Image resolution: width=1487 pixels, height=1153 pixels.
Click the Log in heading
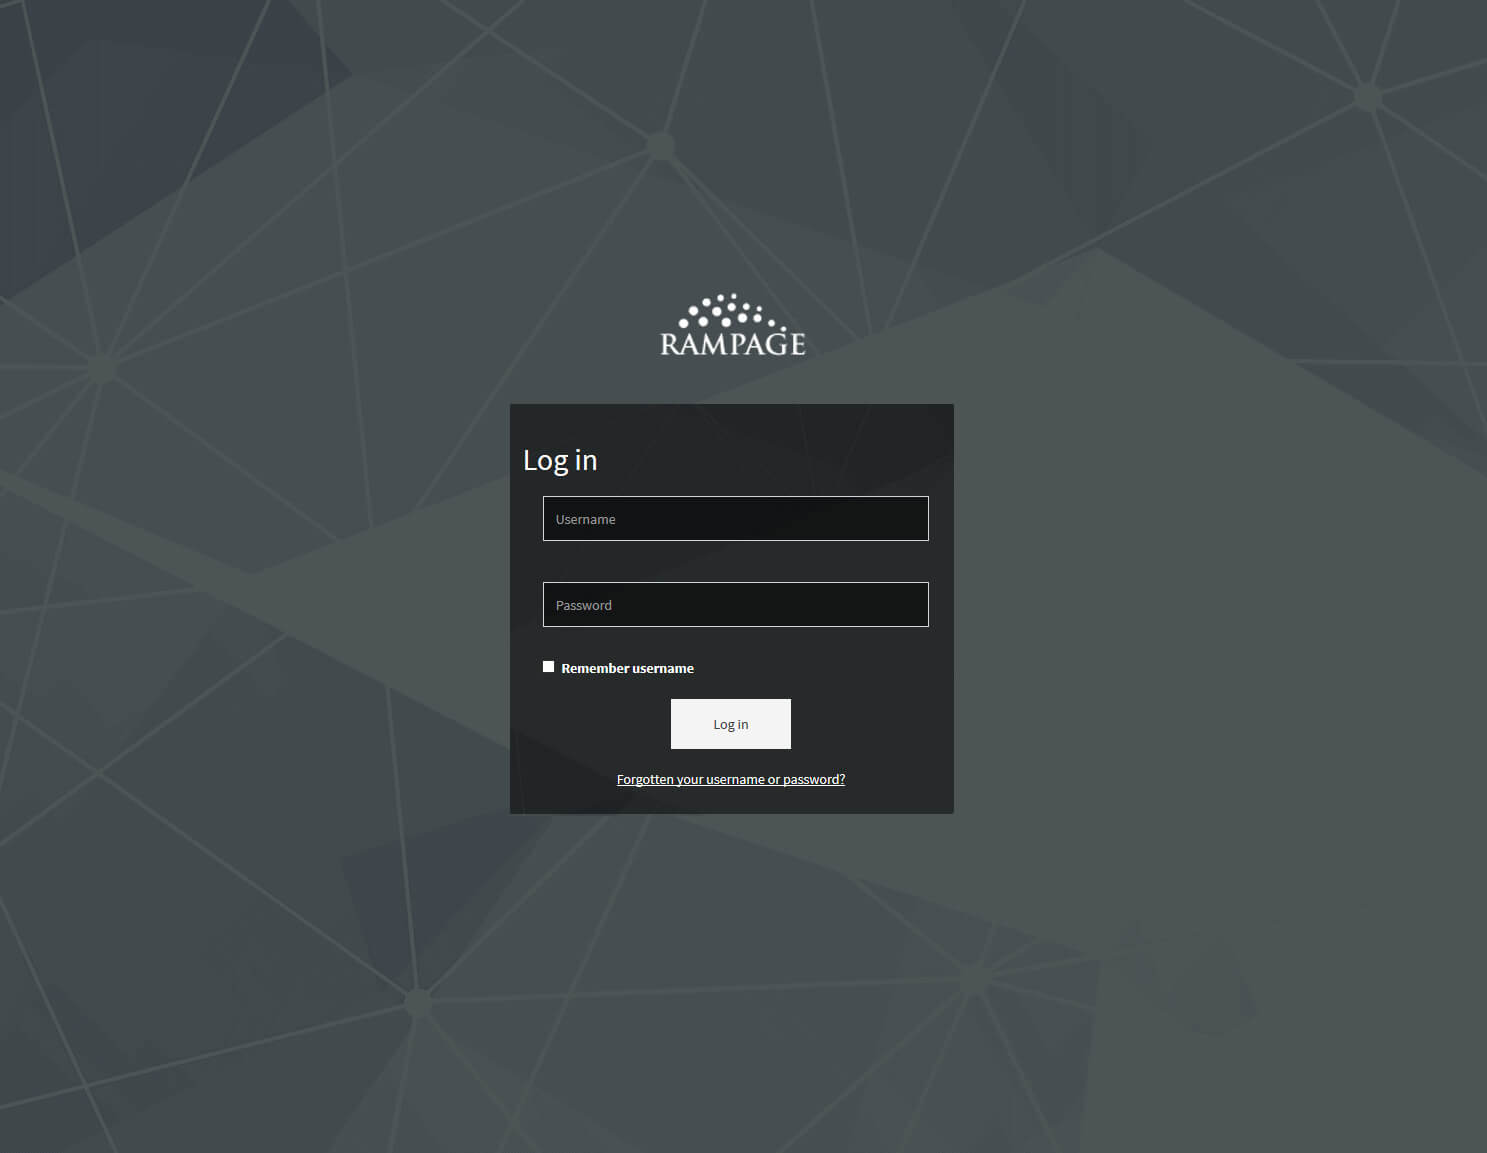coord(560,460)
